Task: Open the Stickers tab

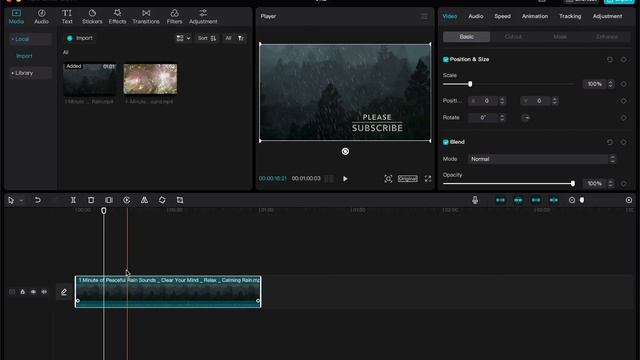Action: click(x=92, y=17)
